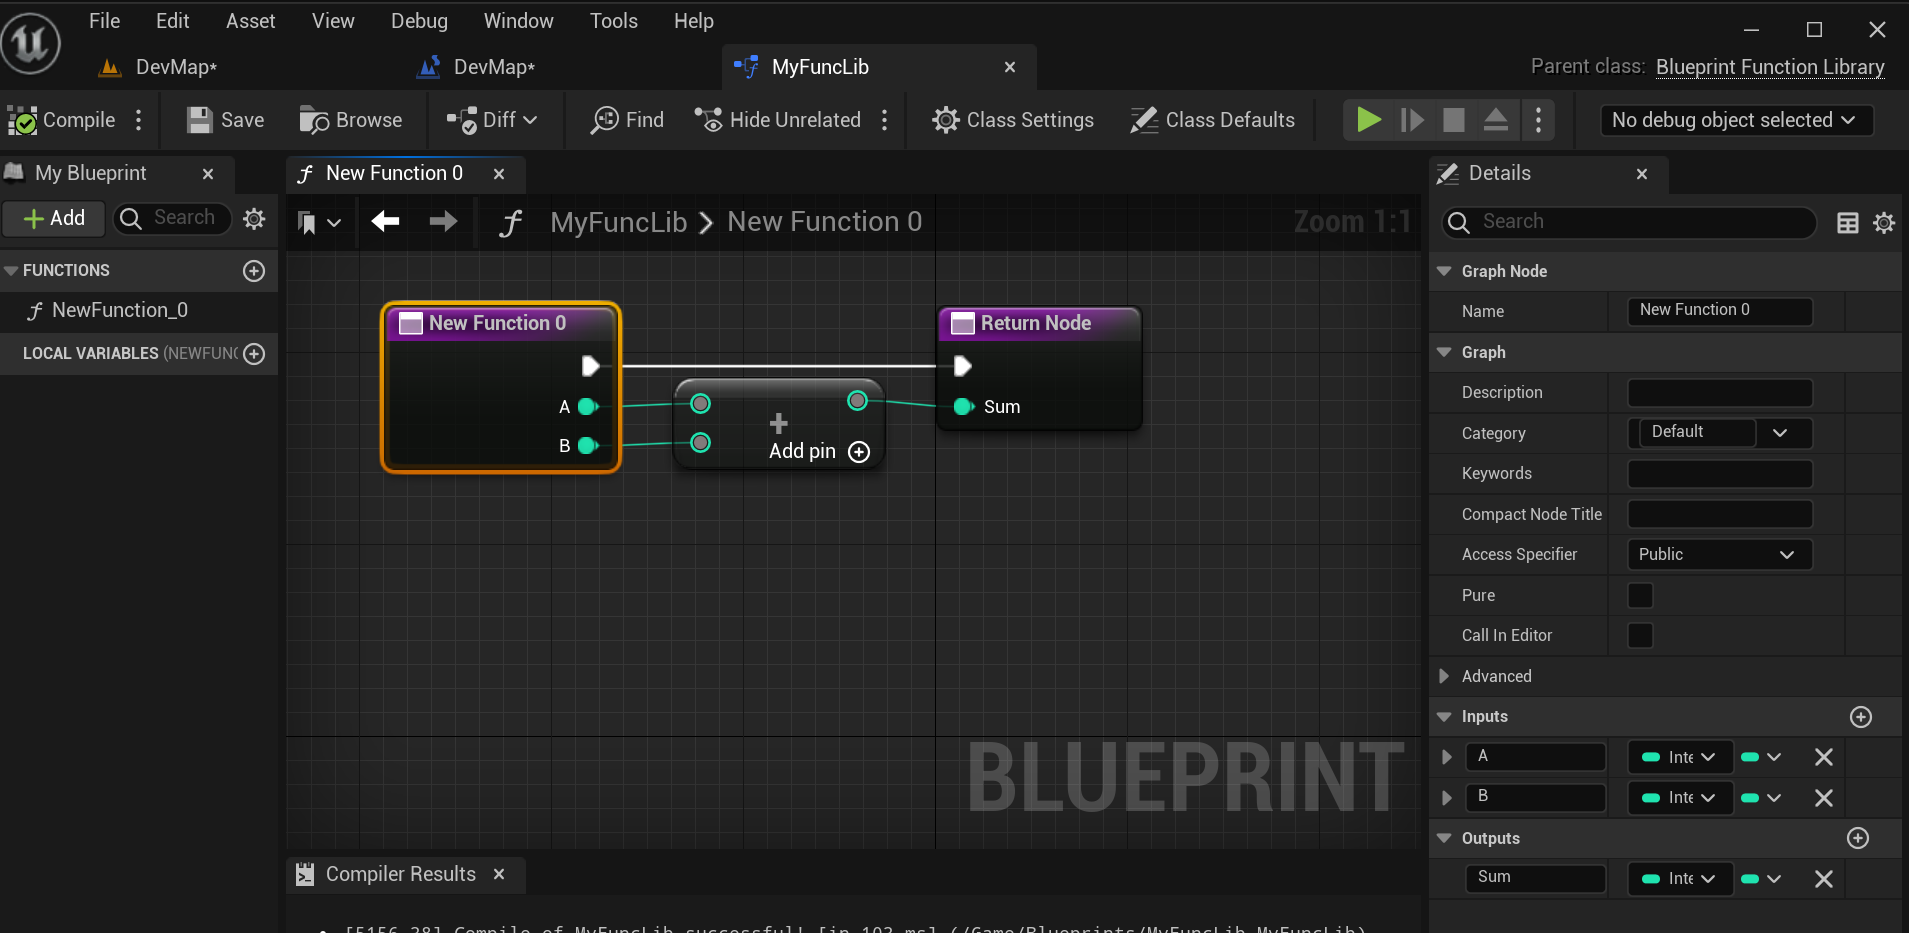The image size is (1909, 933).
Task: Remove output Sum
Action: click(x=1824, y=878)
